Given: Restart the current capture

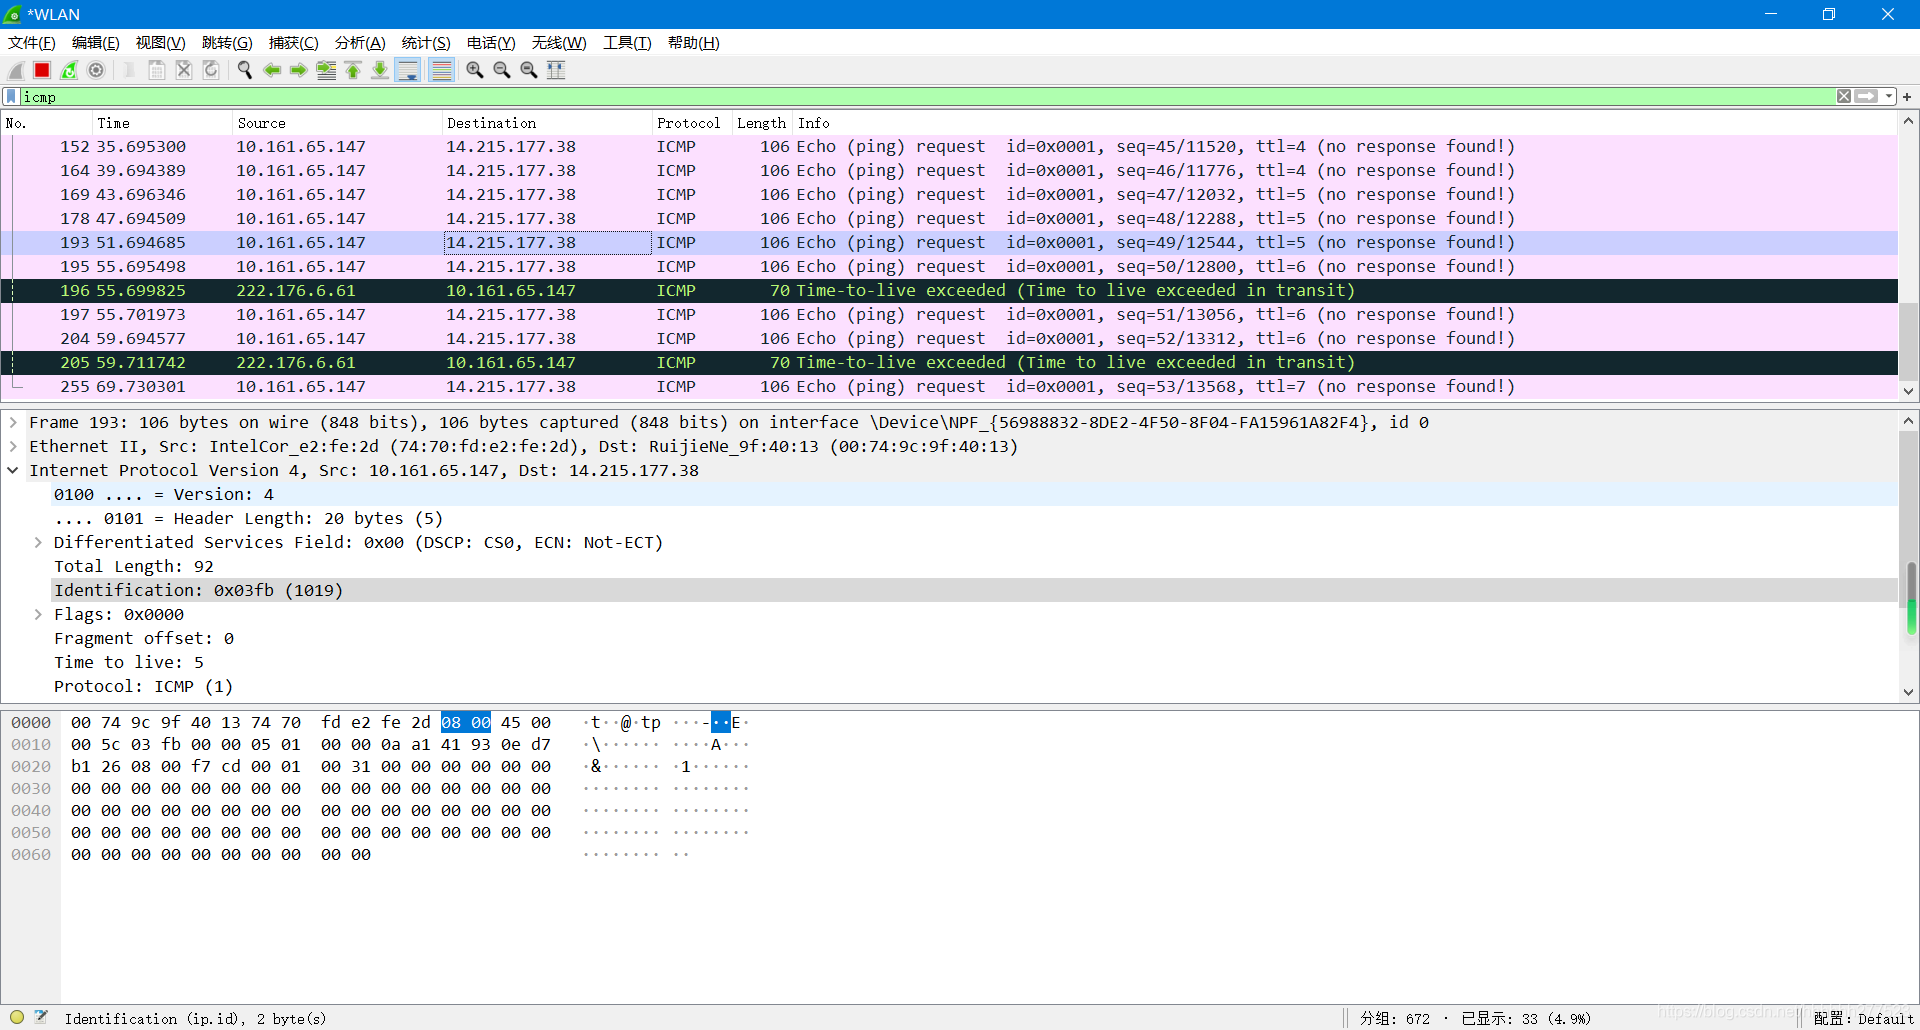Looking at the screenshot, I should [69, 70].
